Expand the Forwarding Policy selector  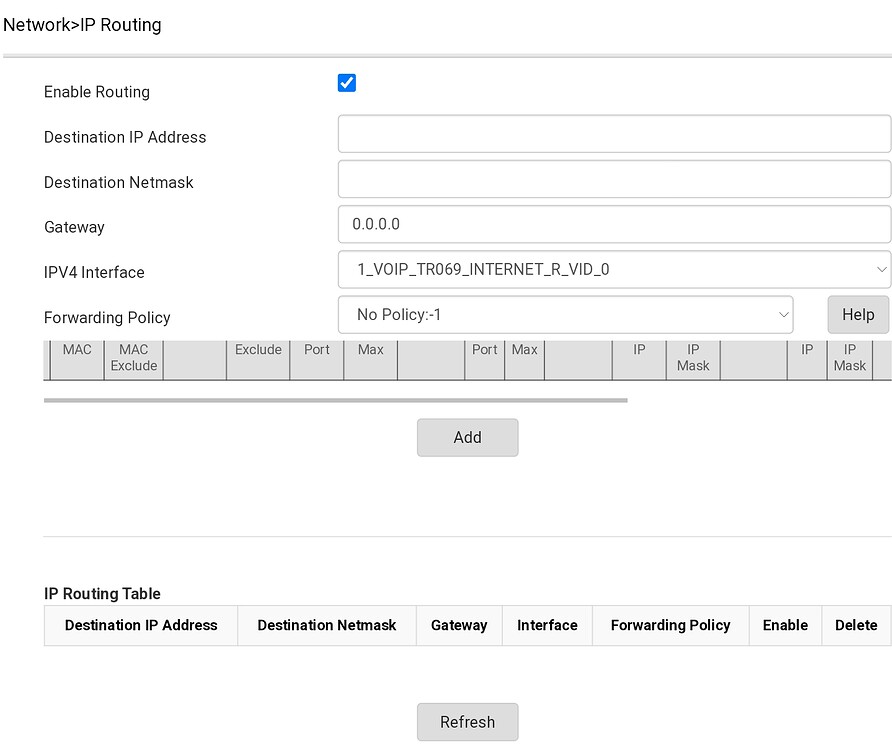564,315
